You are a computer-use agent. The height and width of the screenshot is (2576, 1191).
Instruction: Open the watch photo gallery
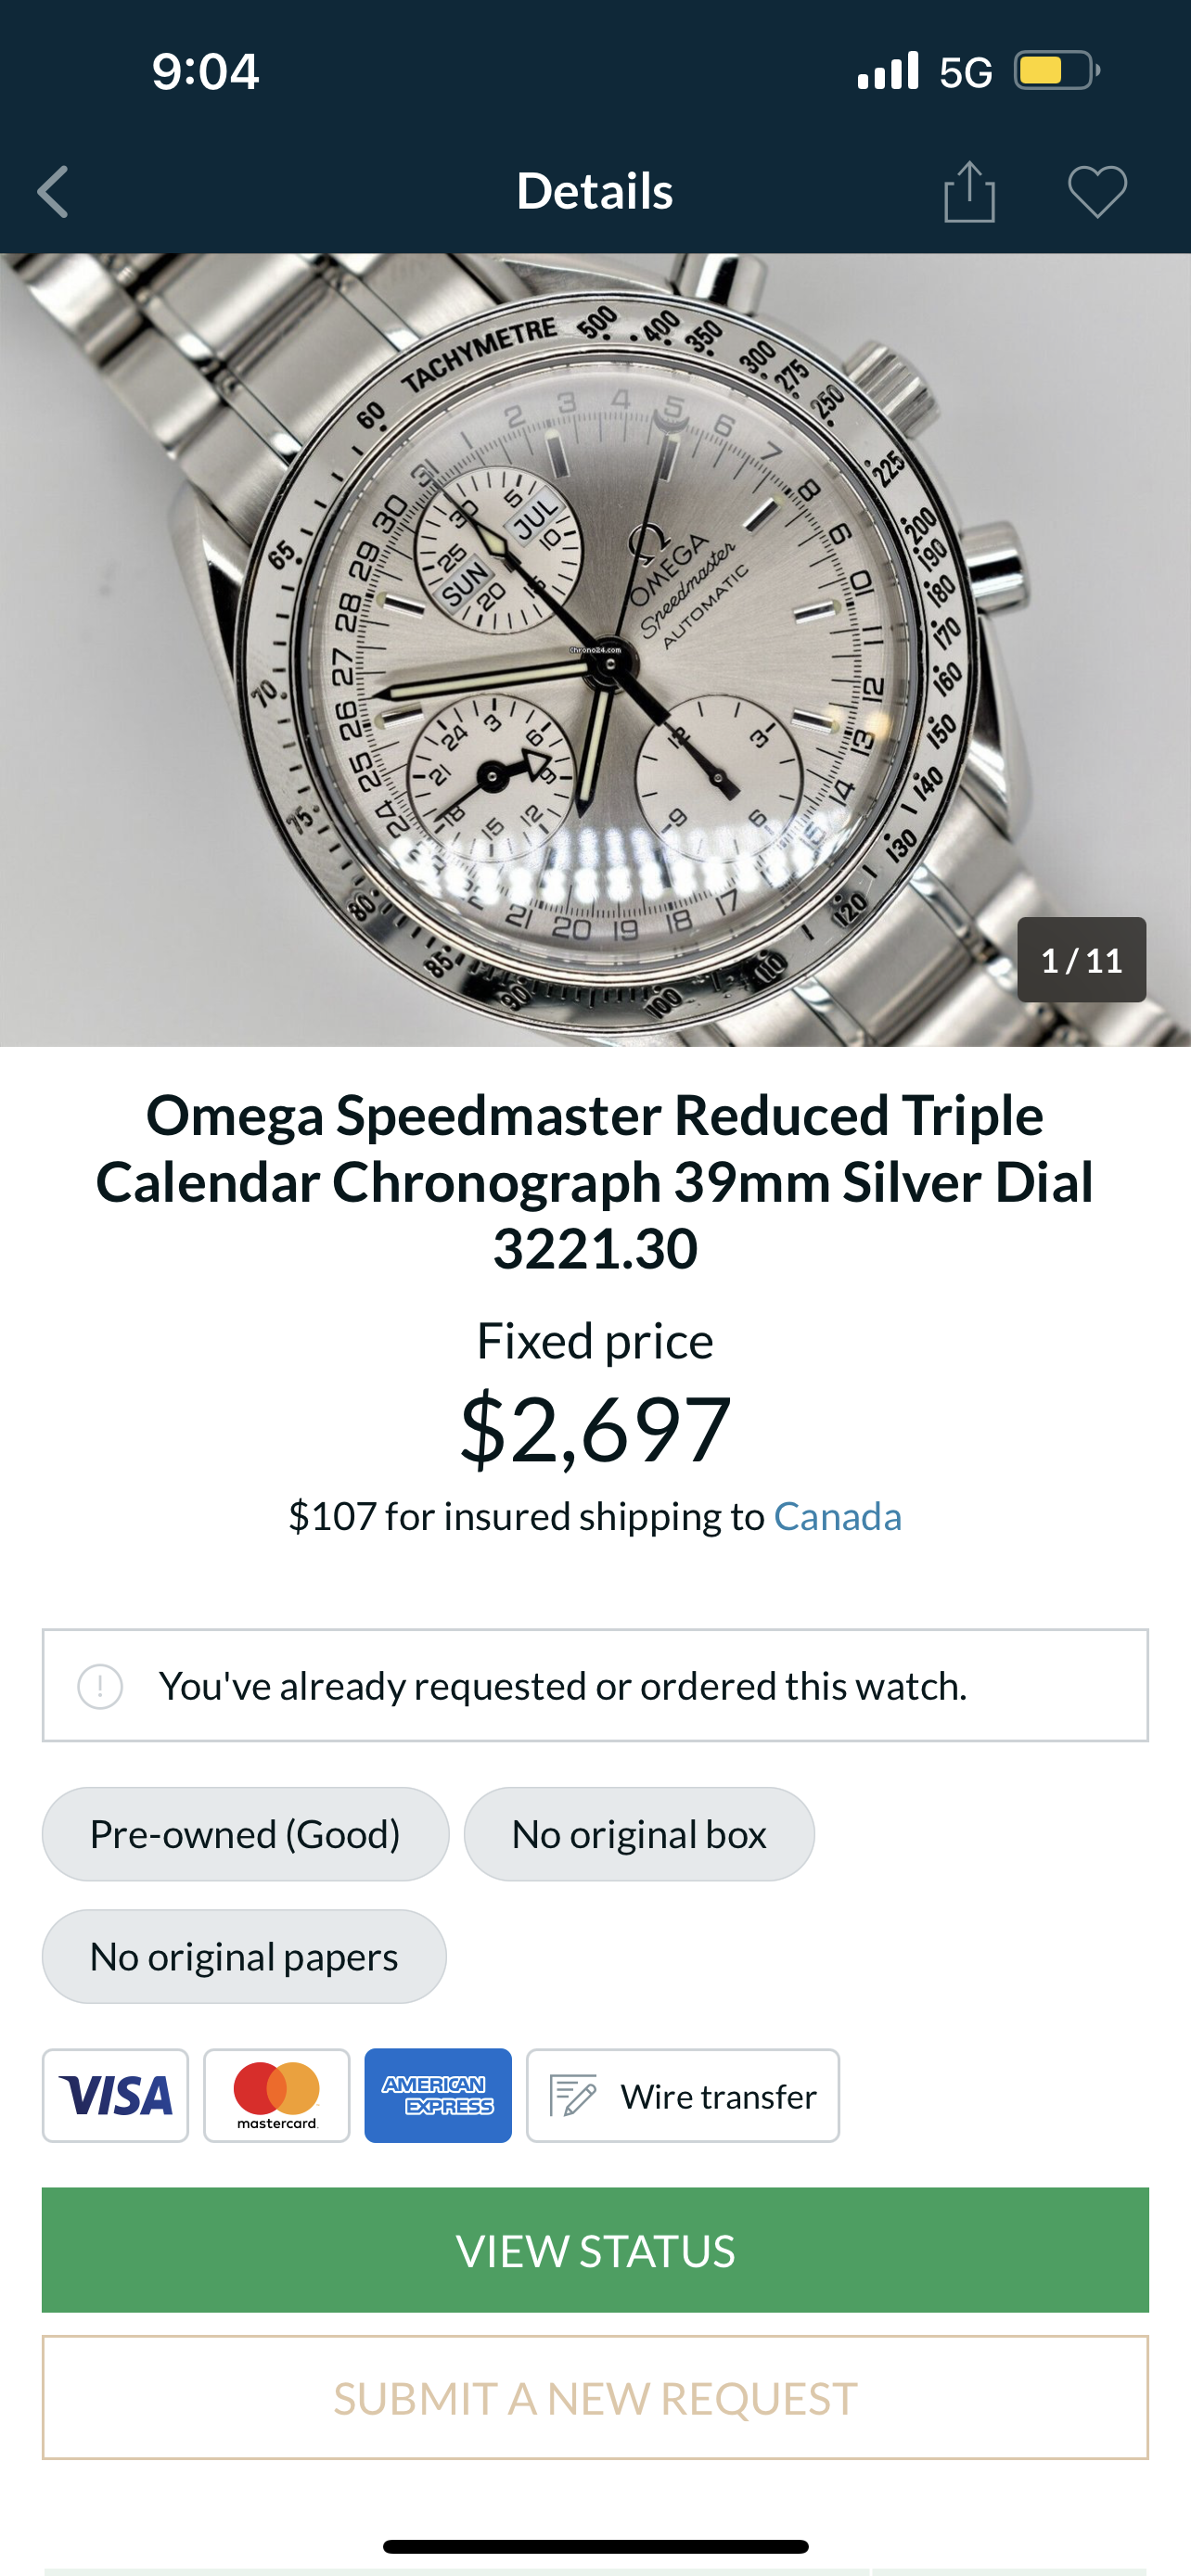(x=595, y=650)
